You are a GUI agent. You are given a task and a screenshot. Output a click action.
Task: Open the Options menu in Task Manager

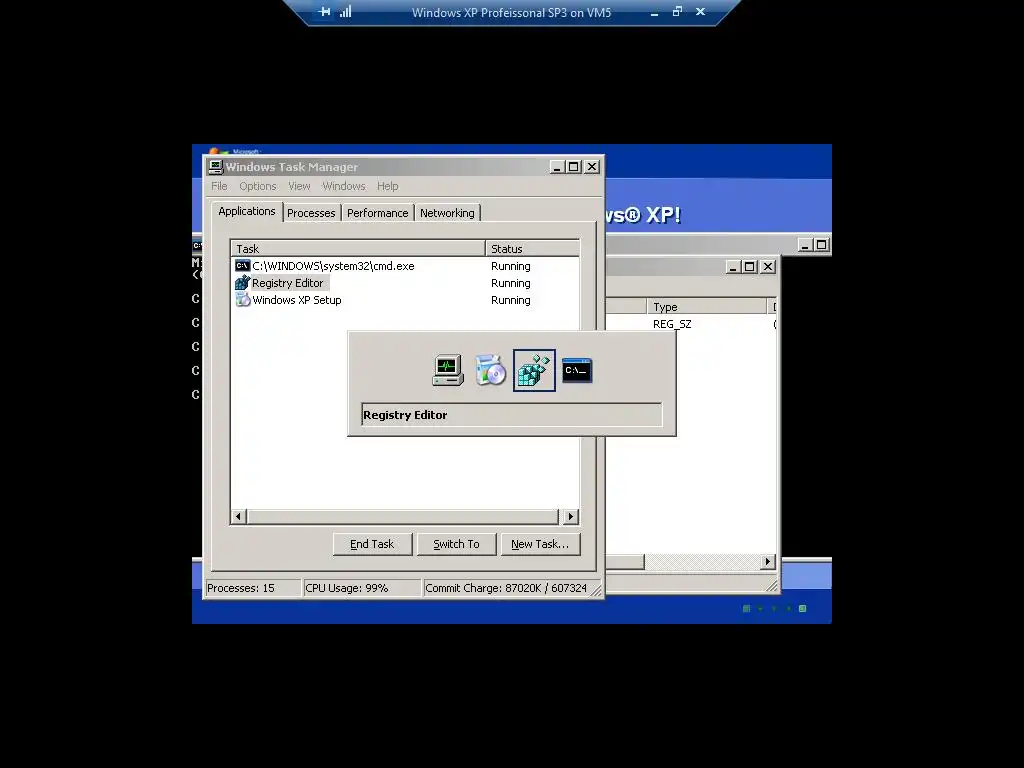257,186
